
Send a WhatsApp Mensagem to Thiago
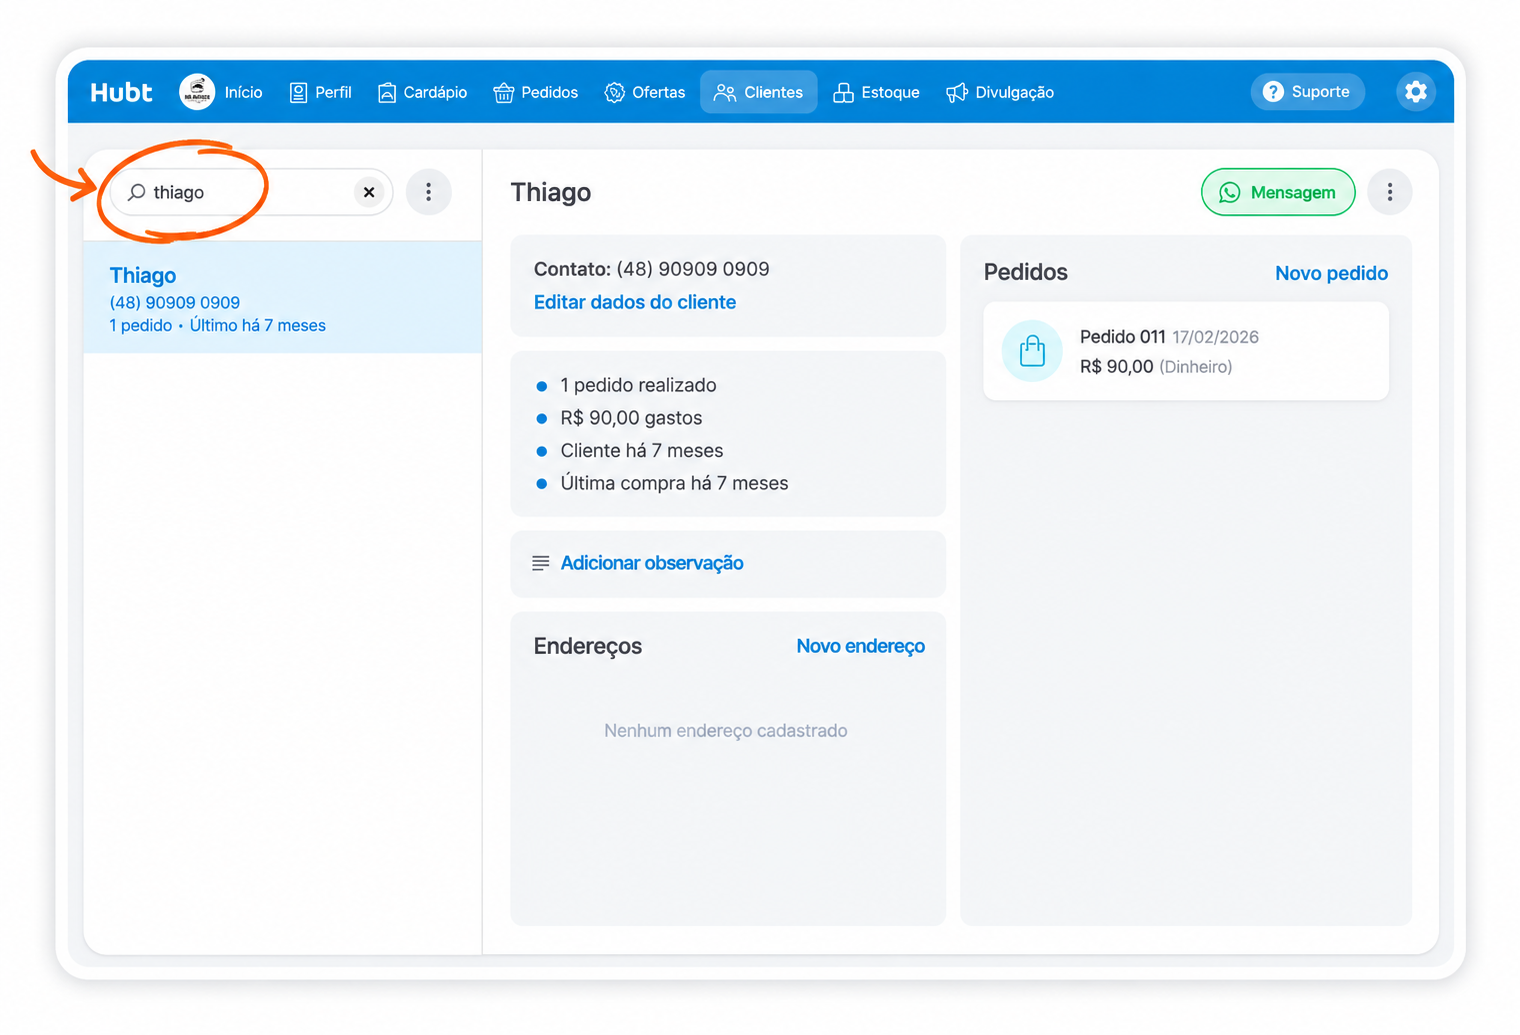1278,192
